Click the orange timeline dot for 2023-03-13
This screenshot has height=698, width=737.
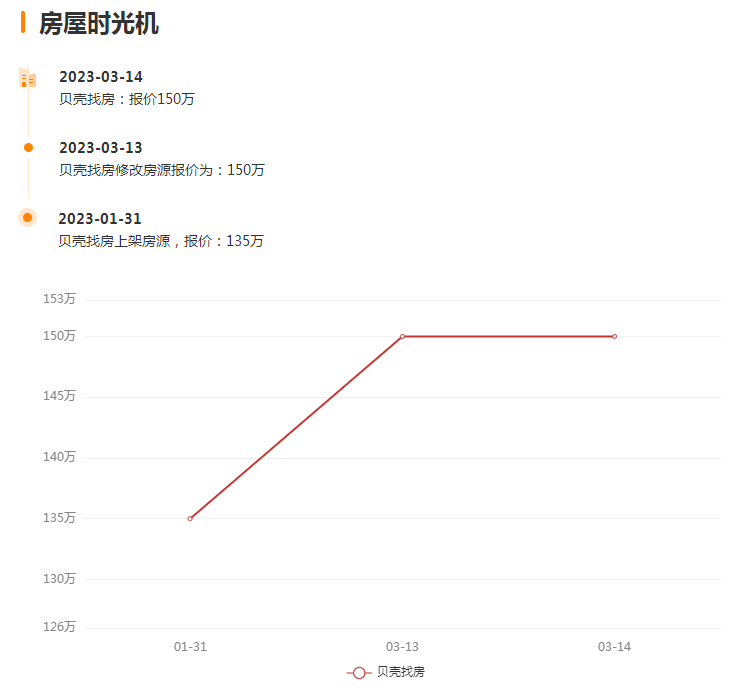tap(28, 147)
